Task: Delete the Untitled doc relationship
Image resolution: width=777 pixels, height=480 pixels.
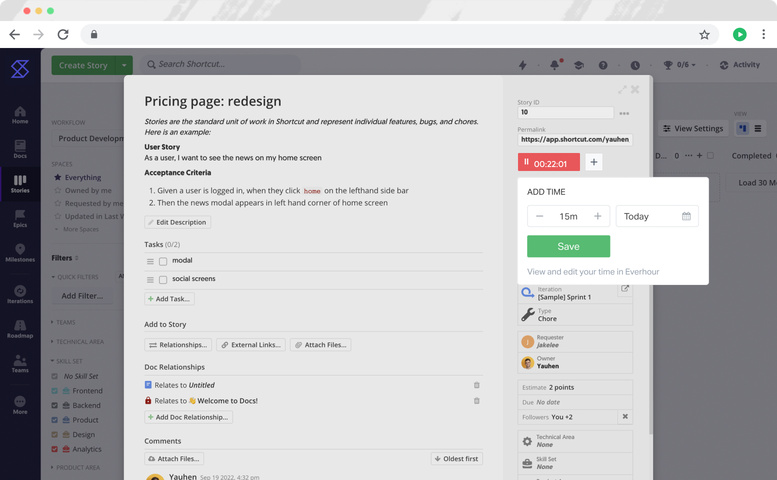Action: [x=476, y=385]
